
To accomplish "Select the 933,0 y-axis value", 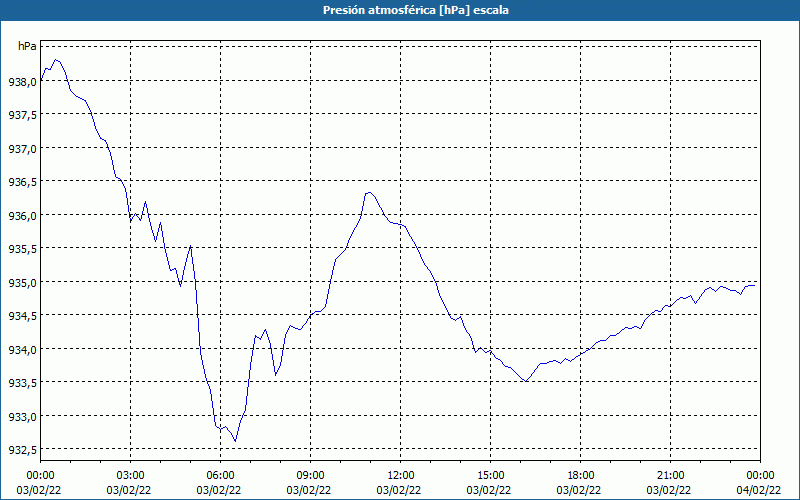I will pos(22,416).
